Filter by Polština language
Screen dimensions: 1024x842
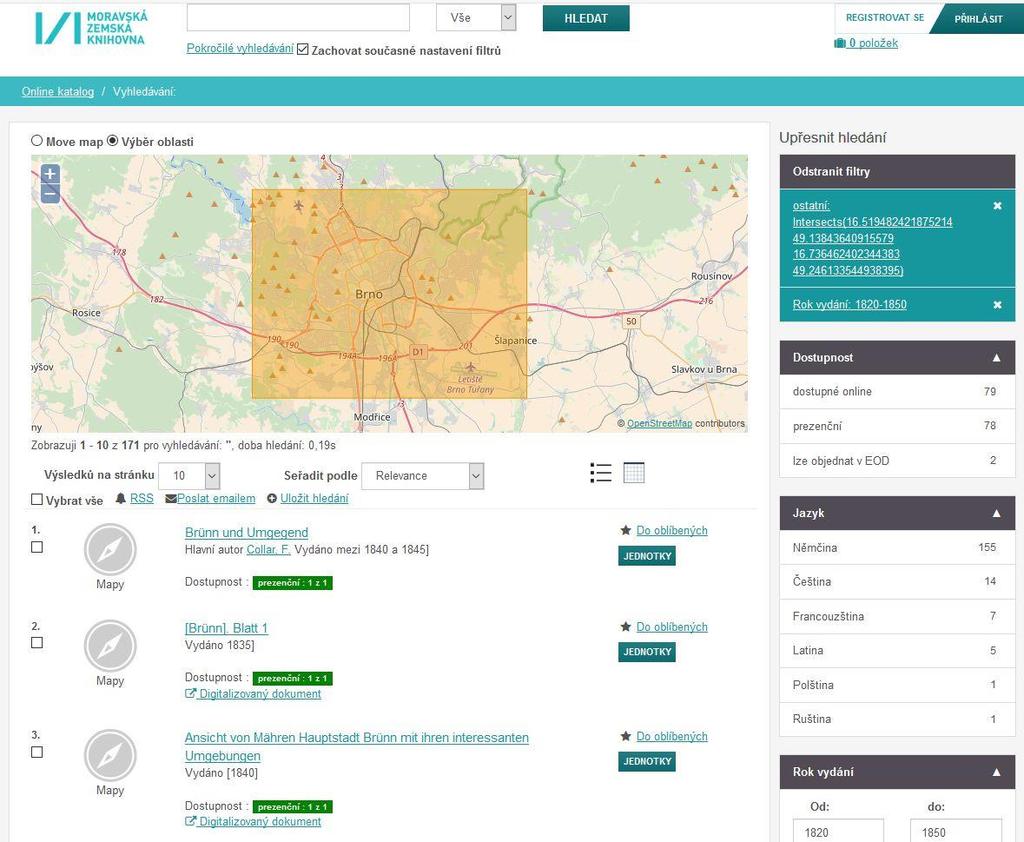(x=897, y=685)
